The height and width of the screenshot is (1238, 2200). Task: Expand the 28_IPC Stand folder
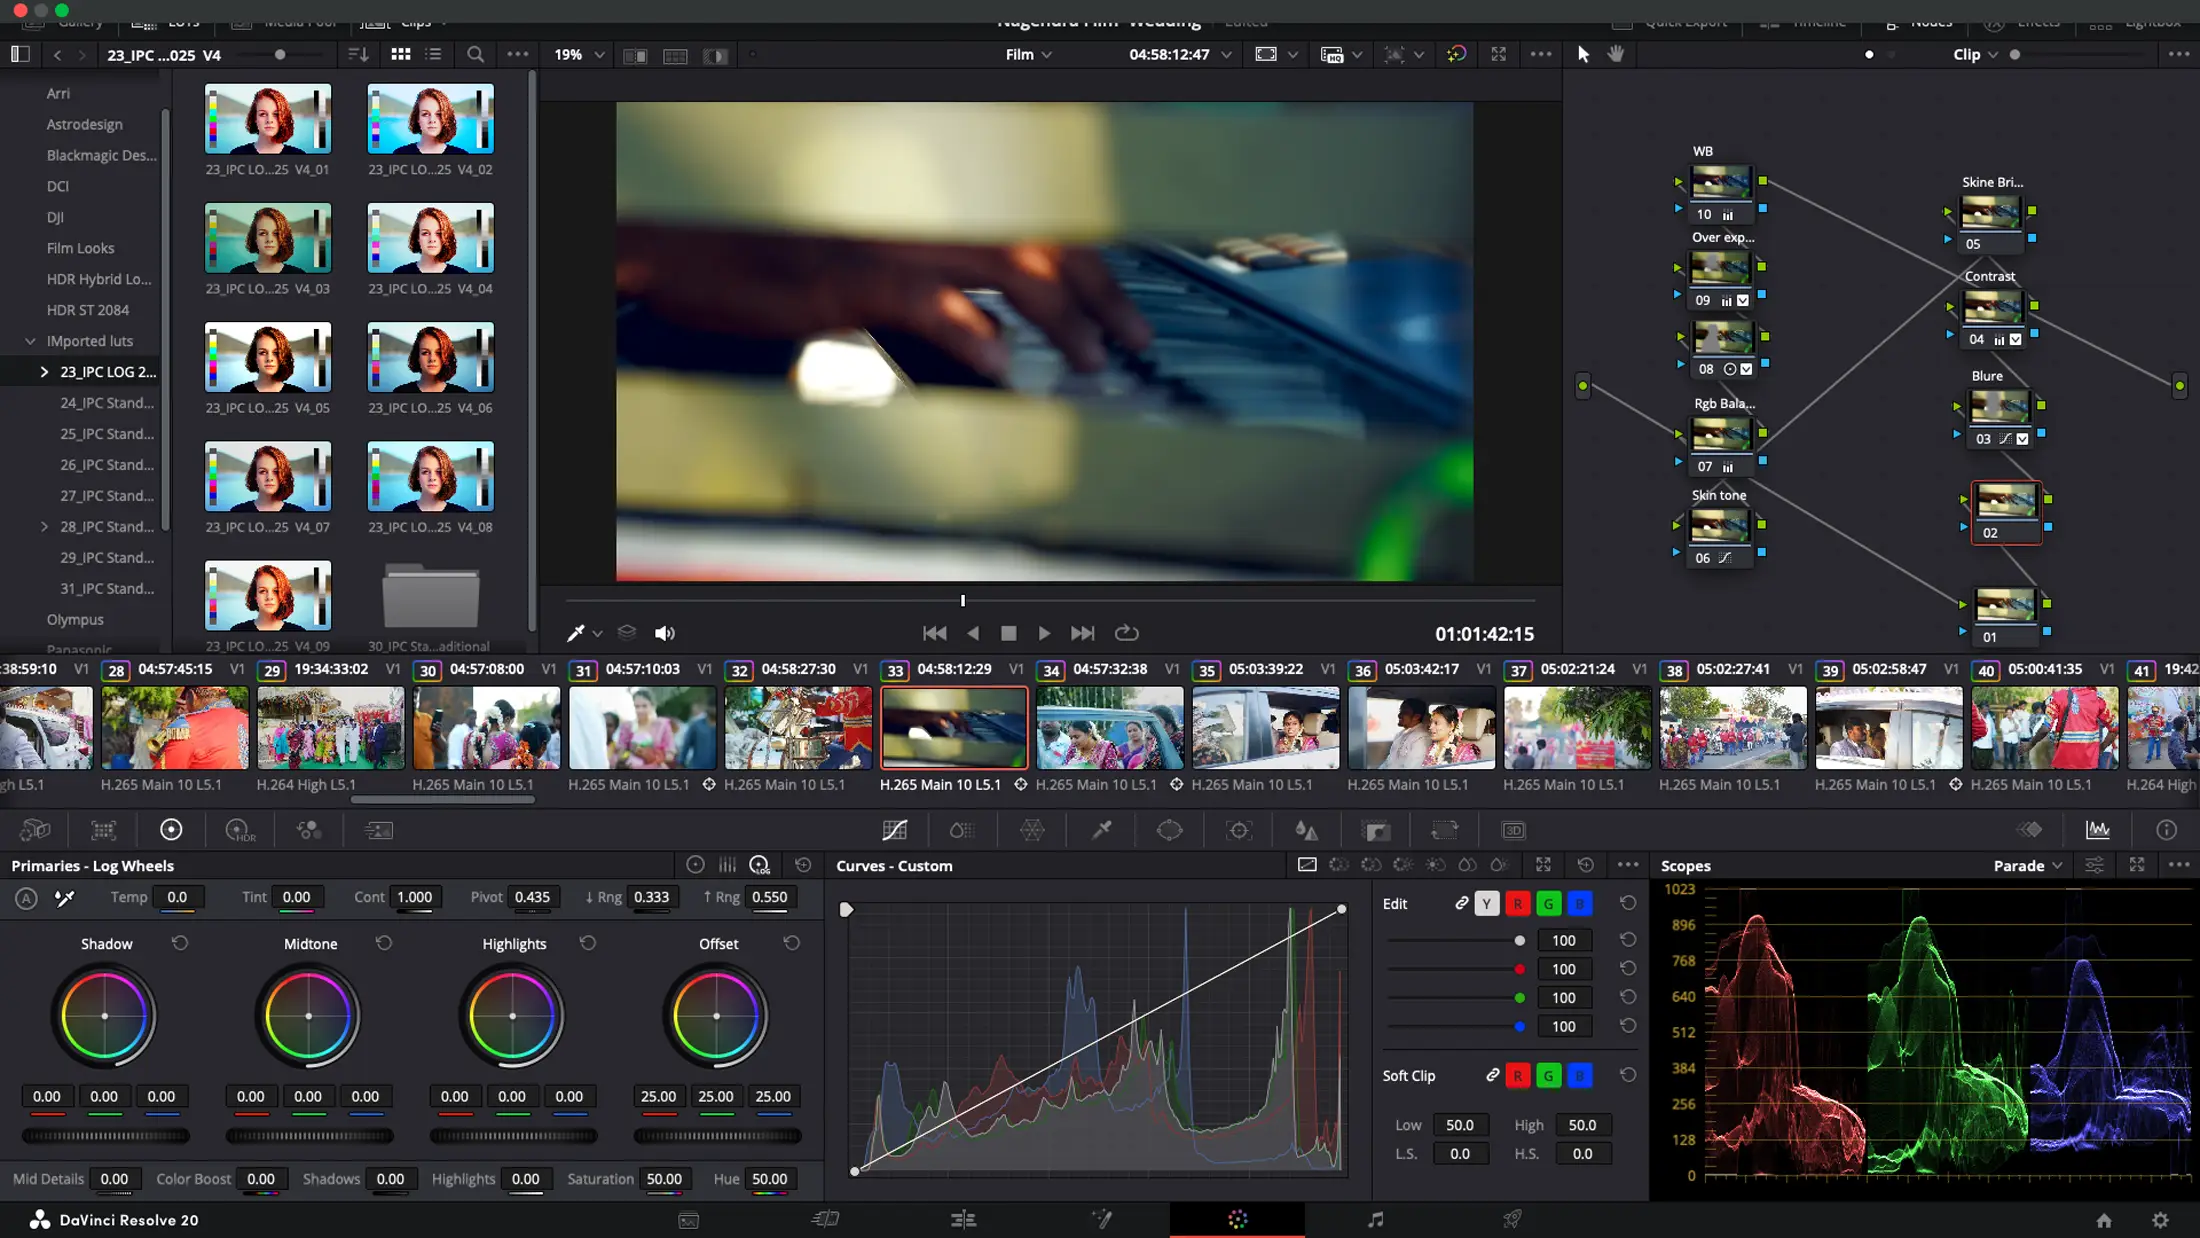click(x=44, y=527)
